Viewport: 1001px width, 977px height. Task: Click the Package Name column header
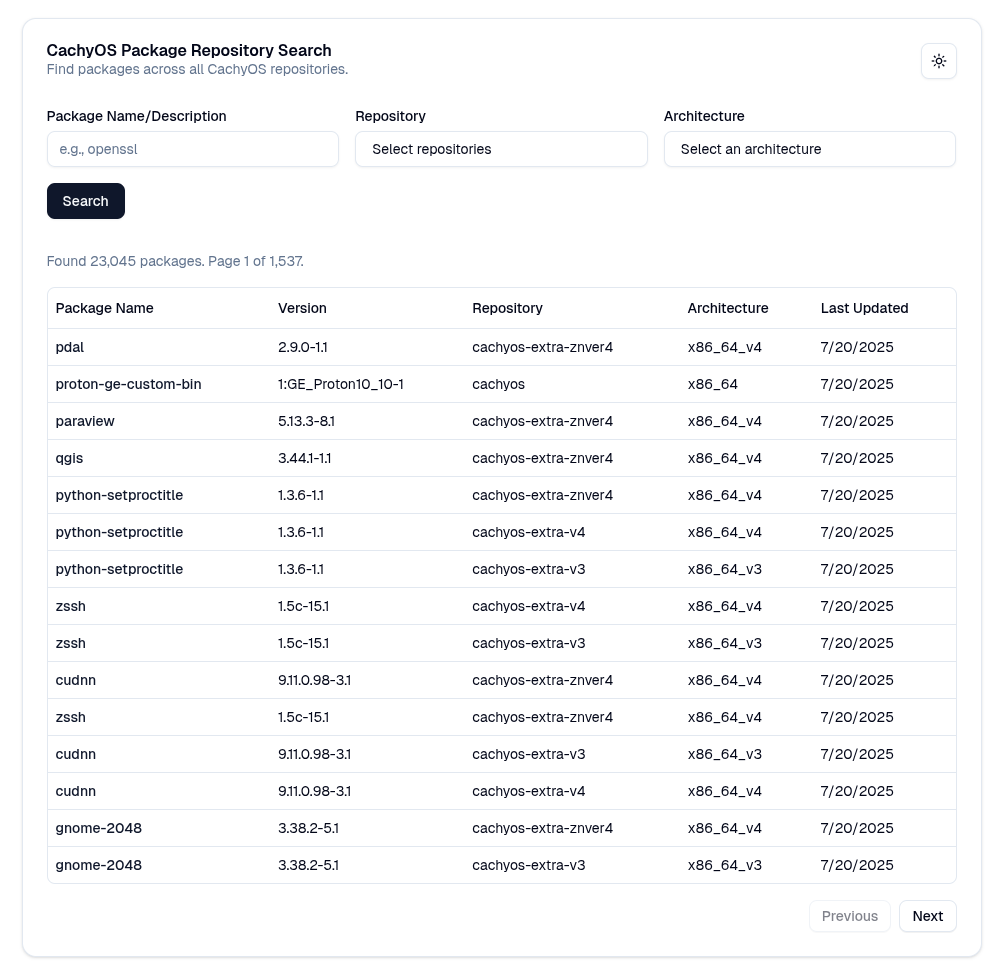point(105,308)
